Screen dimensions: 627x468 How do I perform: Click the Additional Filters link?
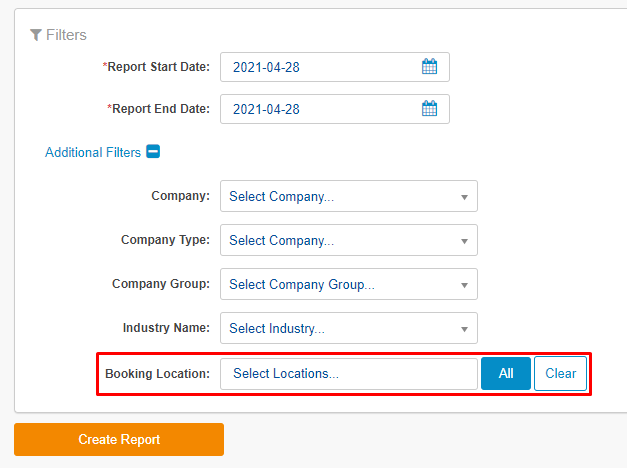pos(93,152)
